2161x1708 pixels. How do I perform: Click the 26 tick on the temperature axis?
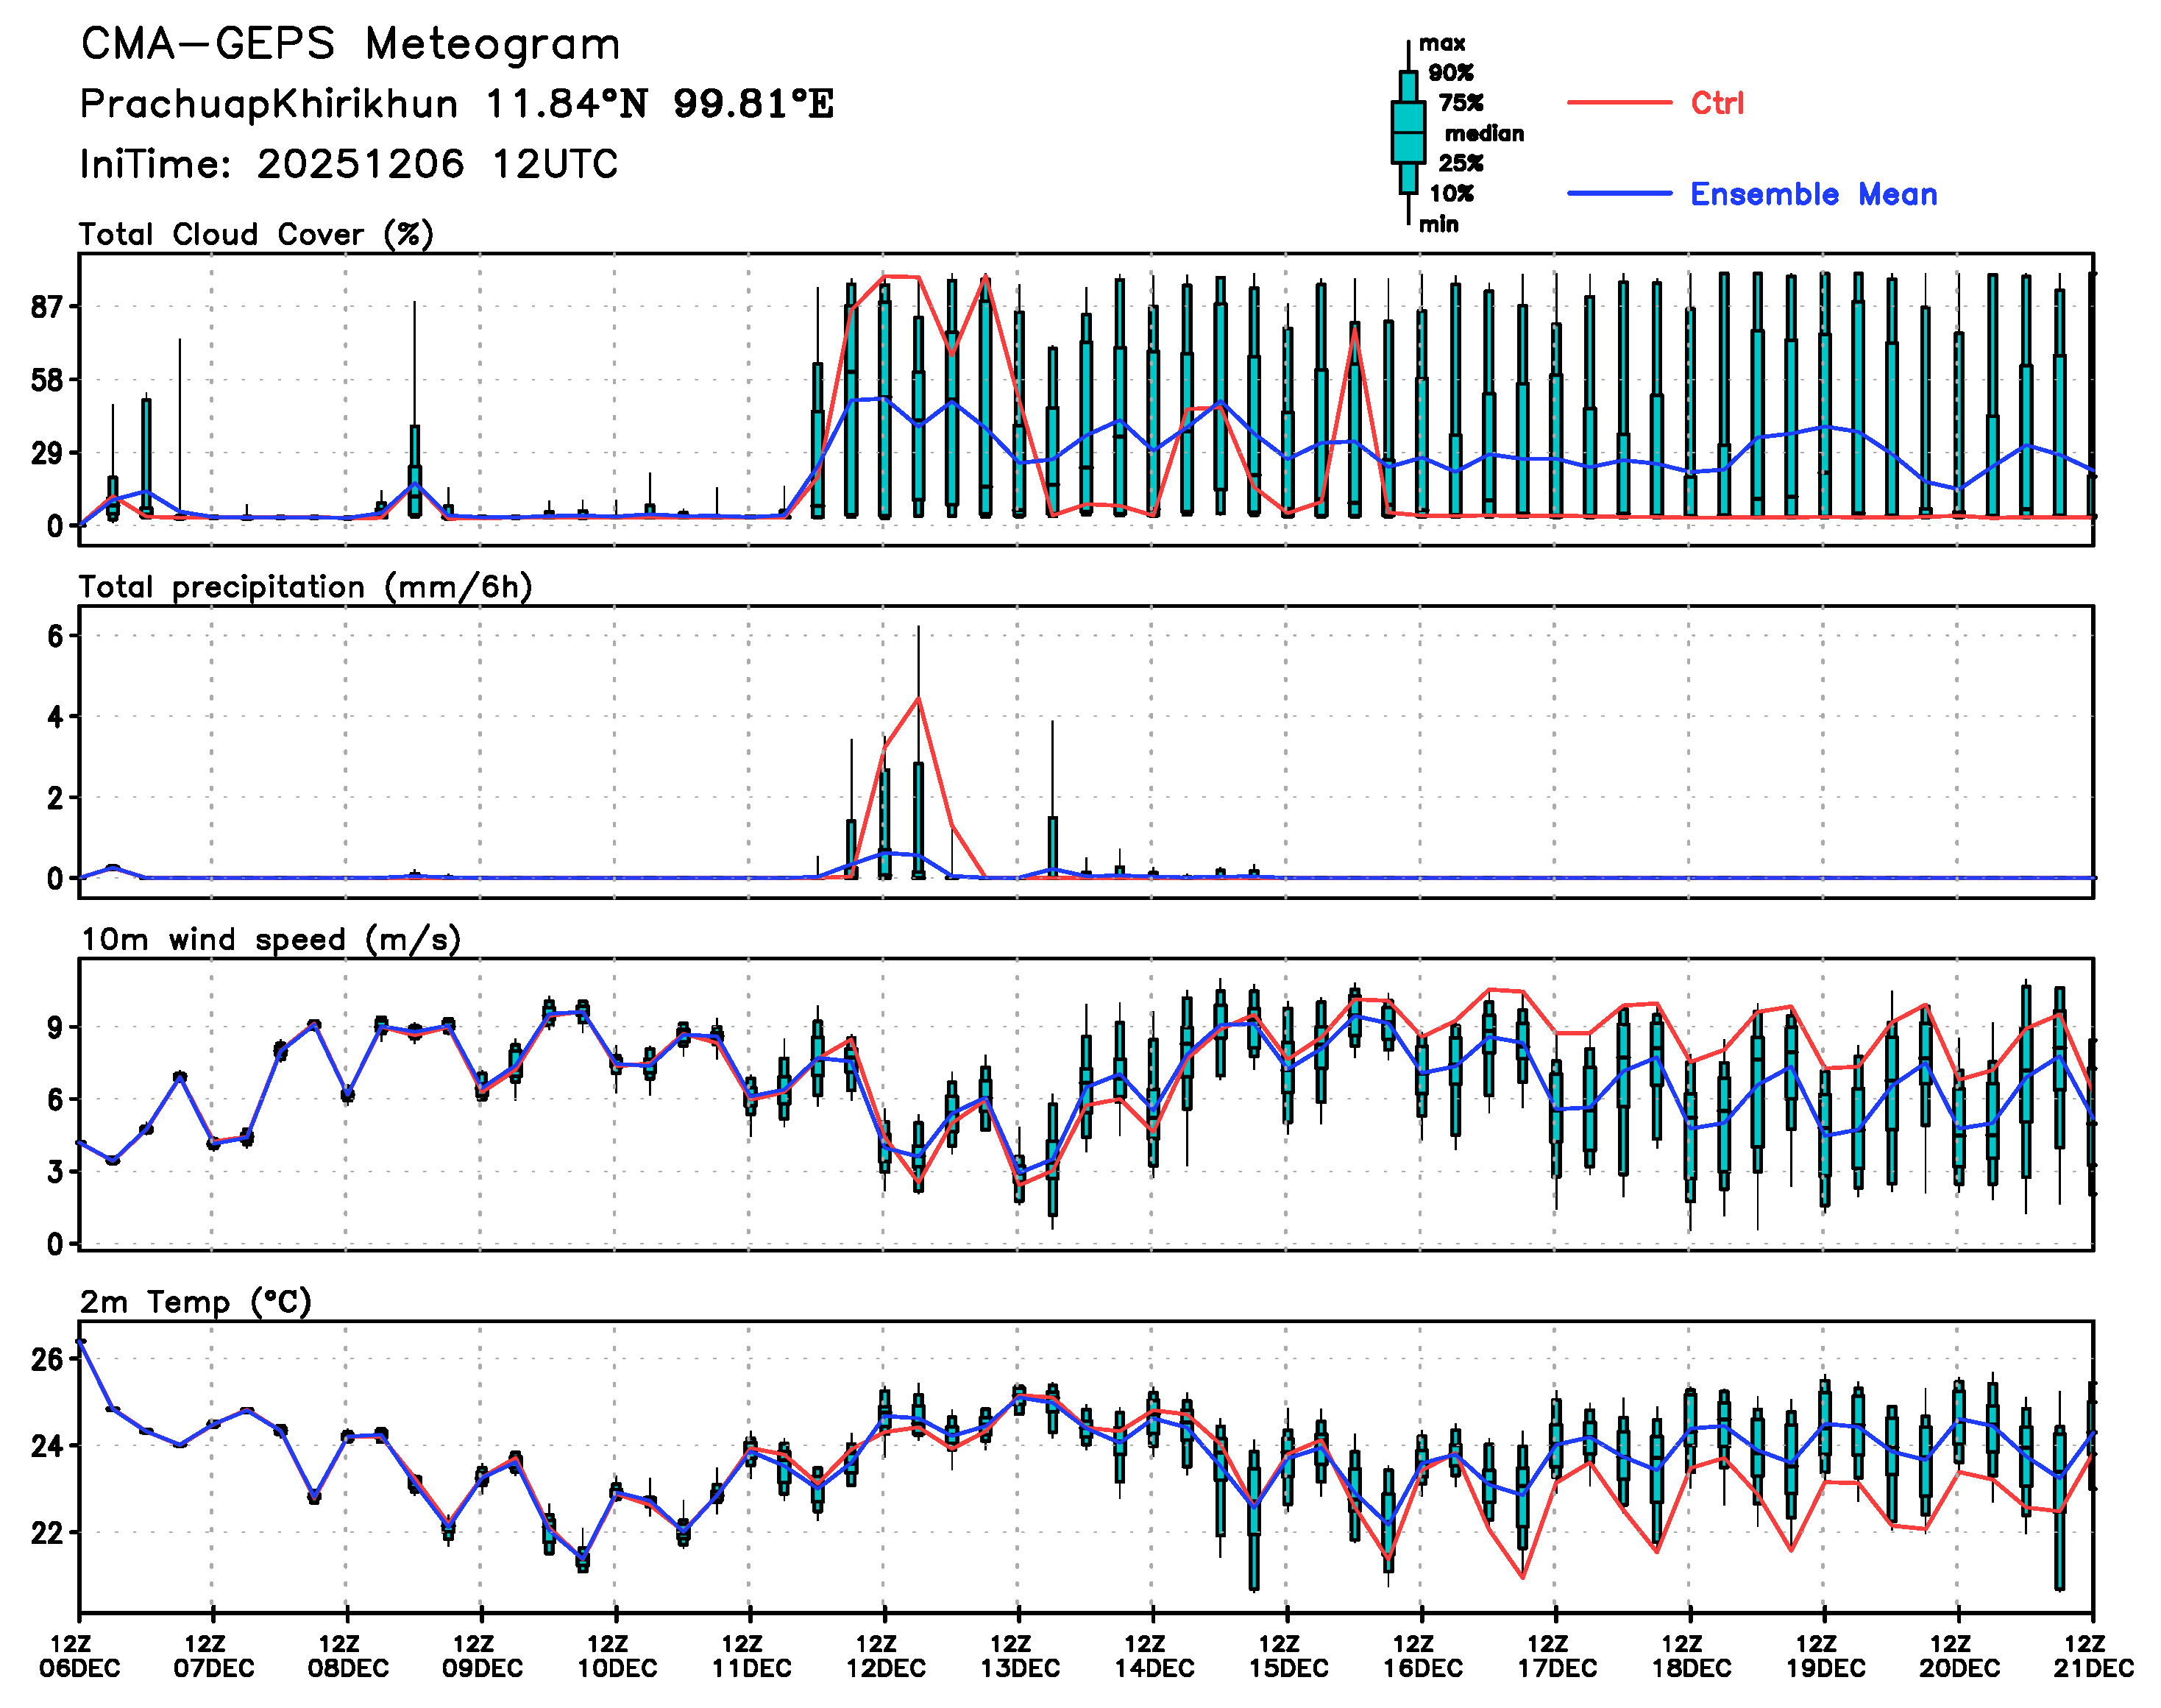point(47,1359)
